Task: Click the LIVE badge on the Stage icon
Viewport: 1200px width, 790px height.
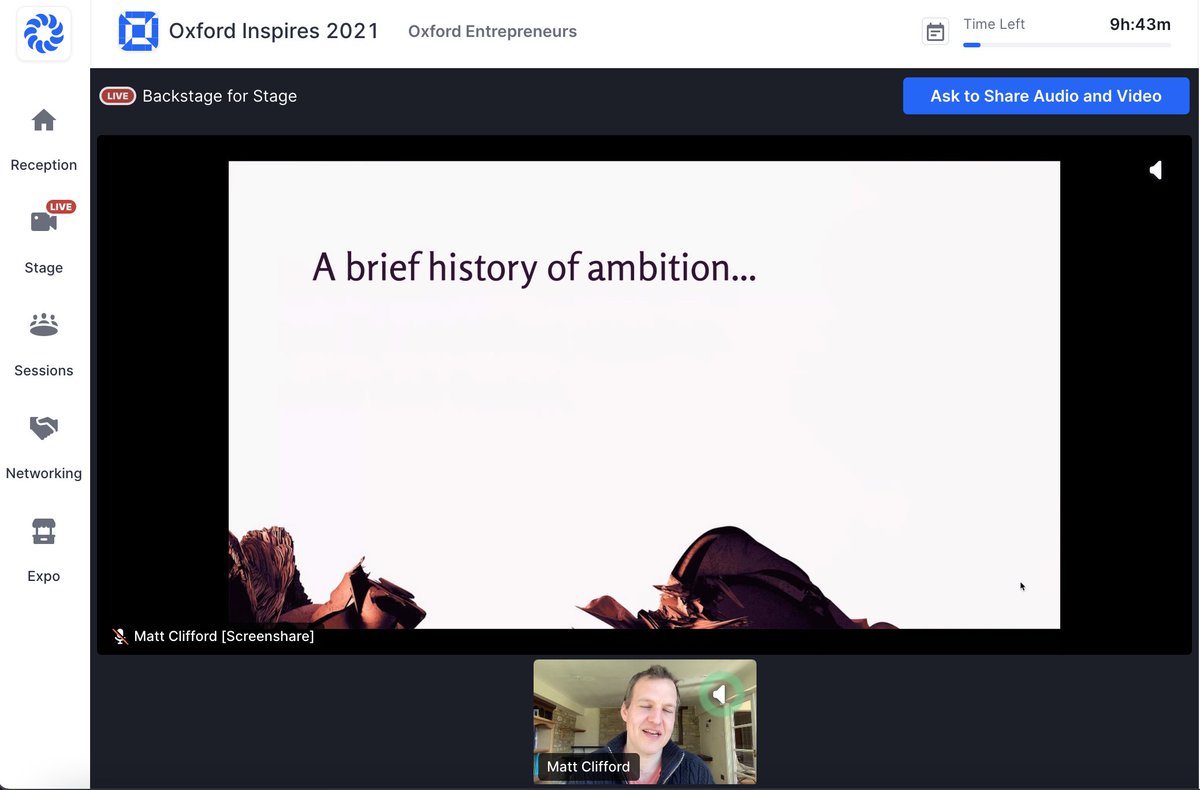Action: tap(60, 206)
